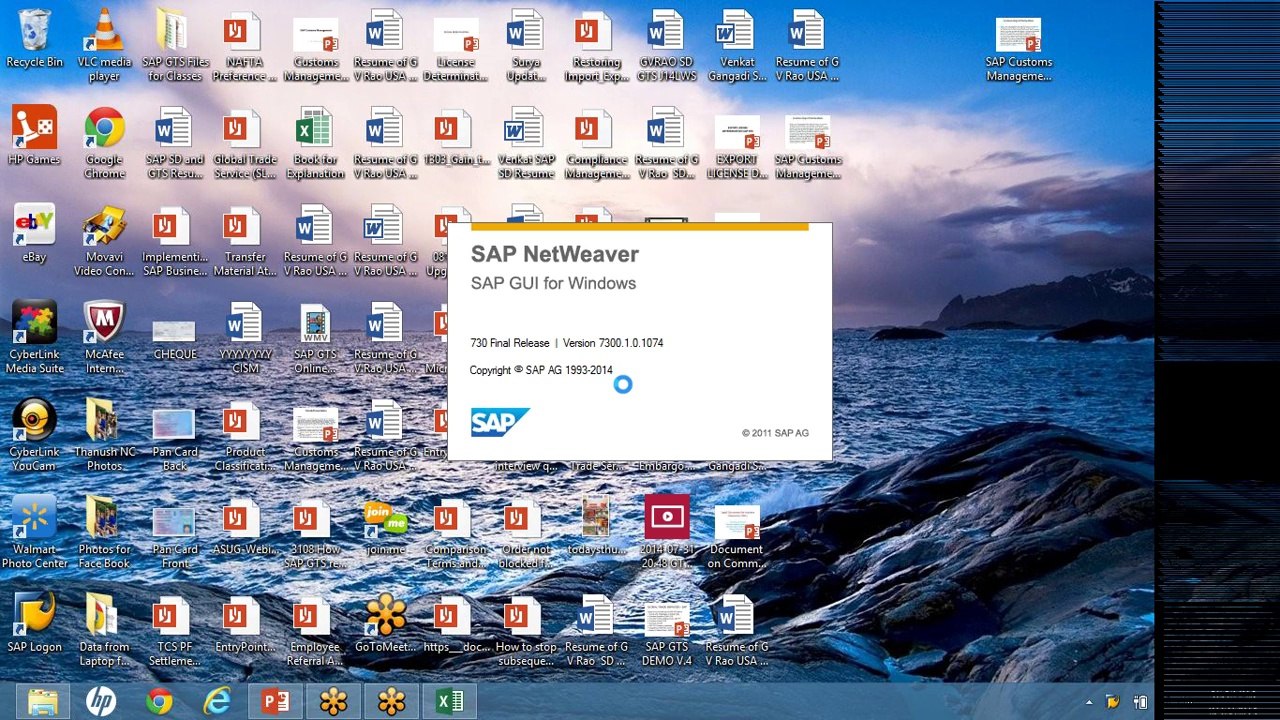Viewport: 1280px width, 720px height.
Task: Select the Employee Referral A... file
Action: point(315,631)
